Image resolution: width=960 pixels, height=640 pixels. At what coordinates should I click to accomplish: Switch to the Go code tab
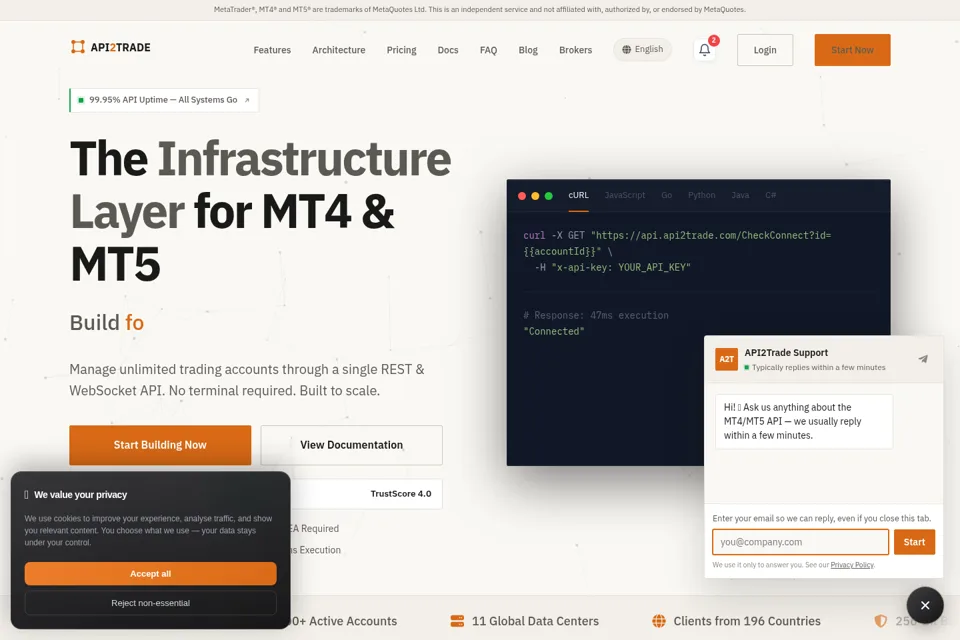tap(666, 195)
